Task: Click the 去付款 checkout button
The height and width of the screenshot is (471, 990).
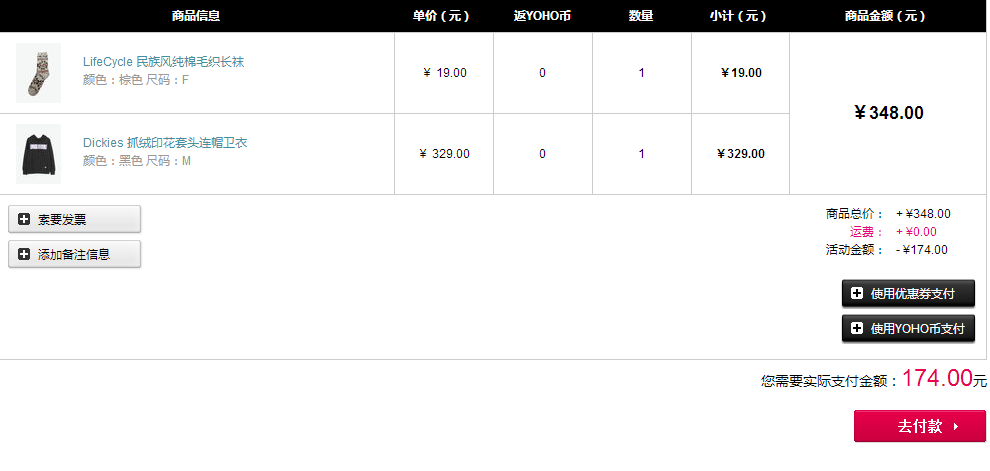Action: (x=920, y=426)
